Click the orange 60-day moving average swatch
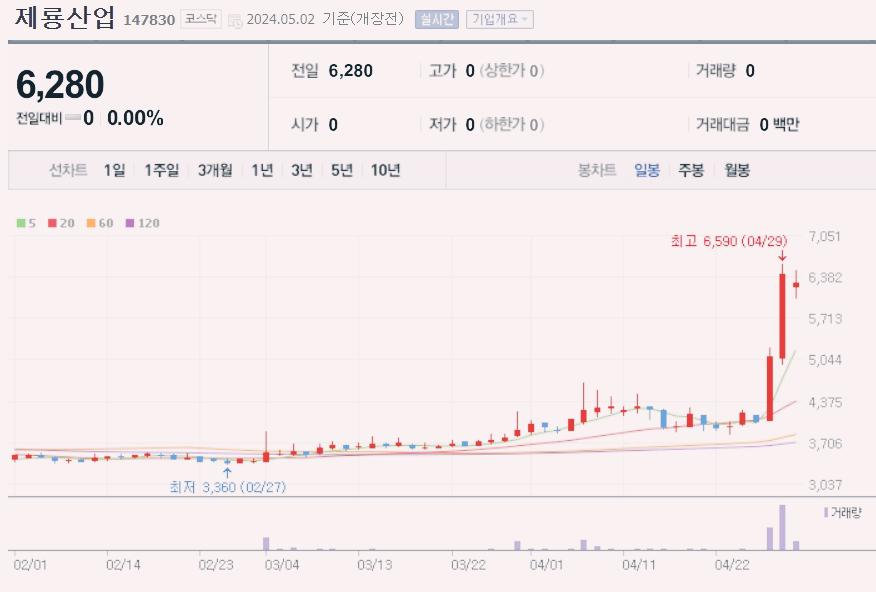The height and width of the screenshot is (592, 876). point(91,223)
